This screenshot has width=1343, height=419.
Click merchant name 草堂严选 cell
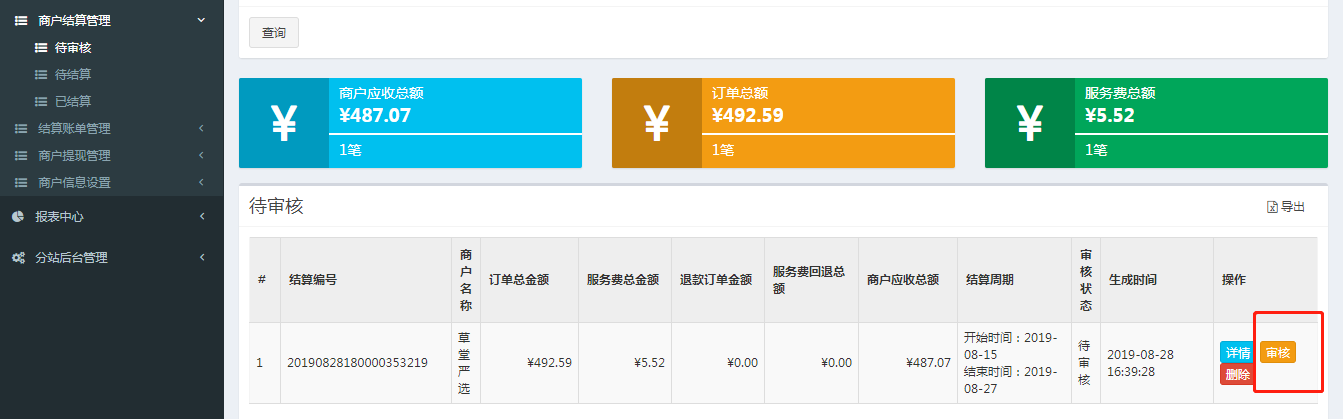click(464, 363)
